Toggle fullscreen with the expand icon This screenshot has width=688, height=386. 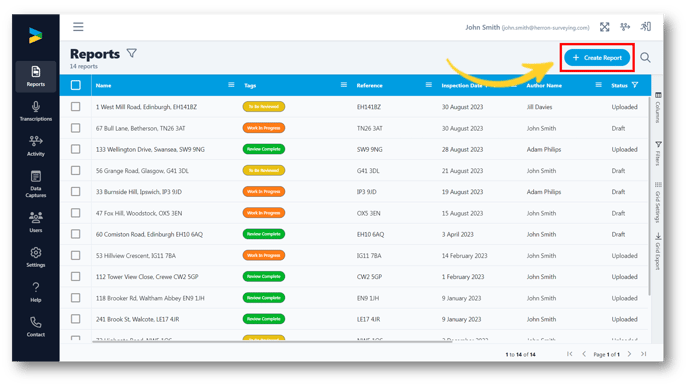click(605, 27)
